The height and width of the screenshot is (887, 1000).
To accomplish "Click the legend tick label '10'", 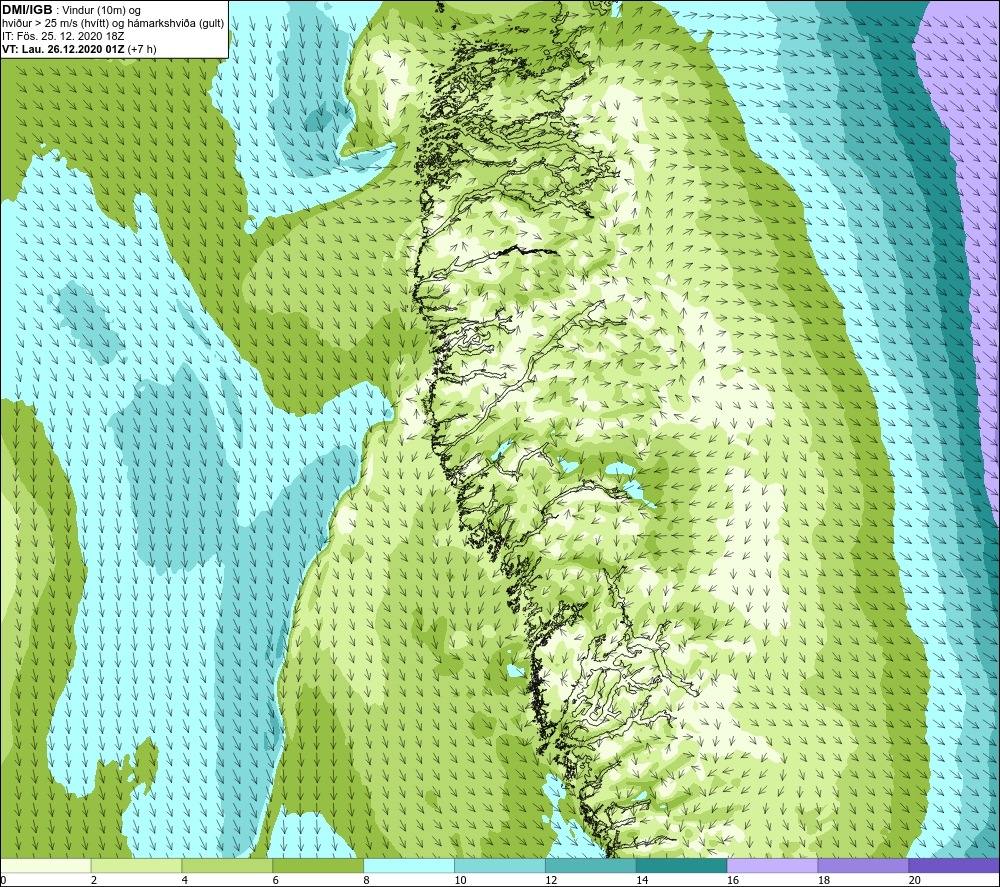I will (460, 881).
